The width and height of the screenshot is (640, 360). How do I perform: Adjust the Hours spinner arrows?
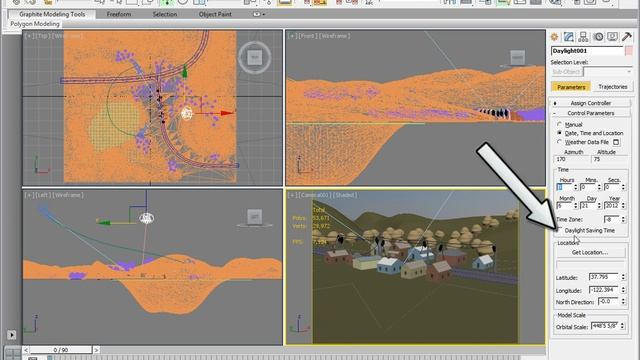coord(576,187)
